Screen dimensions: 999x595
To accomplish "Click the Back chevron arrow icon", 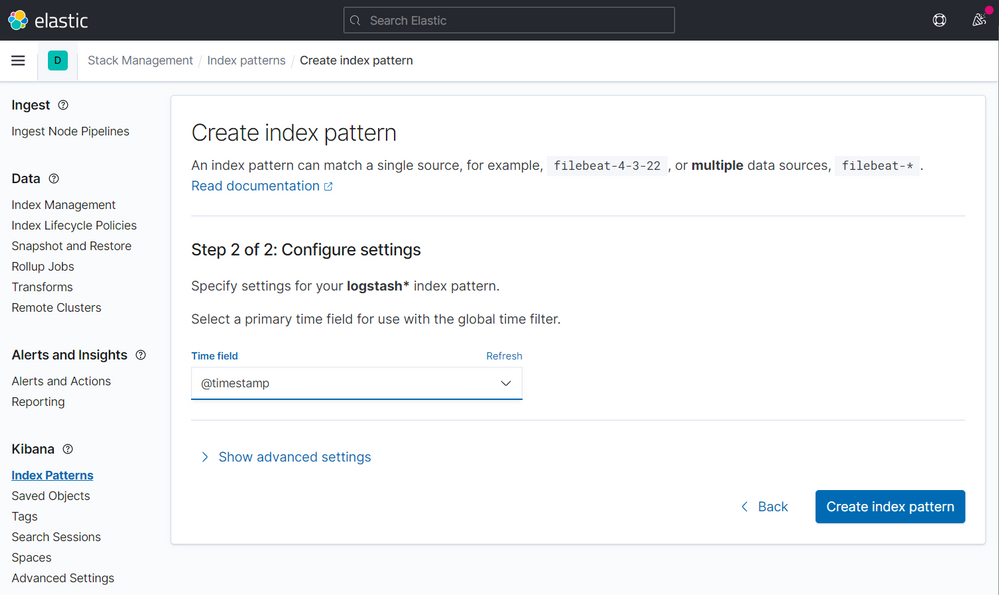I will 744,506.
